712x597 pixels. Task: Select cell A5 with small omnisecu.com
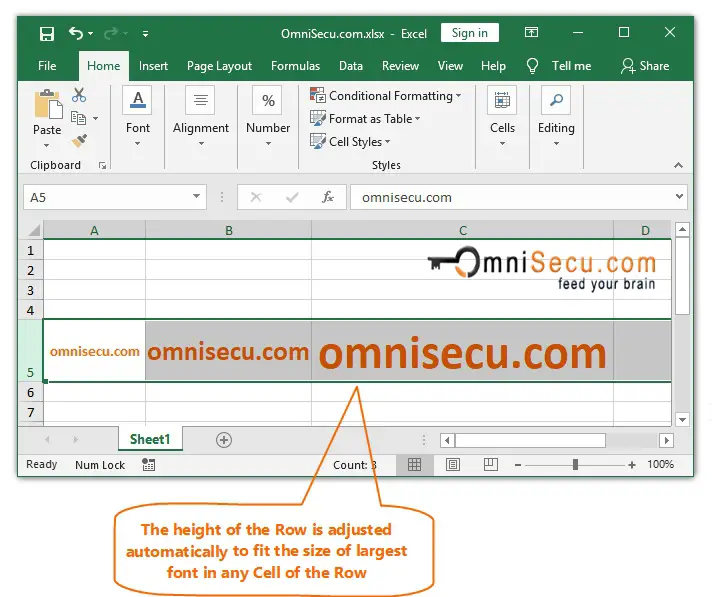tap(94, 350)
